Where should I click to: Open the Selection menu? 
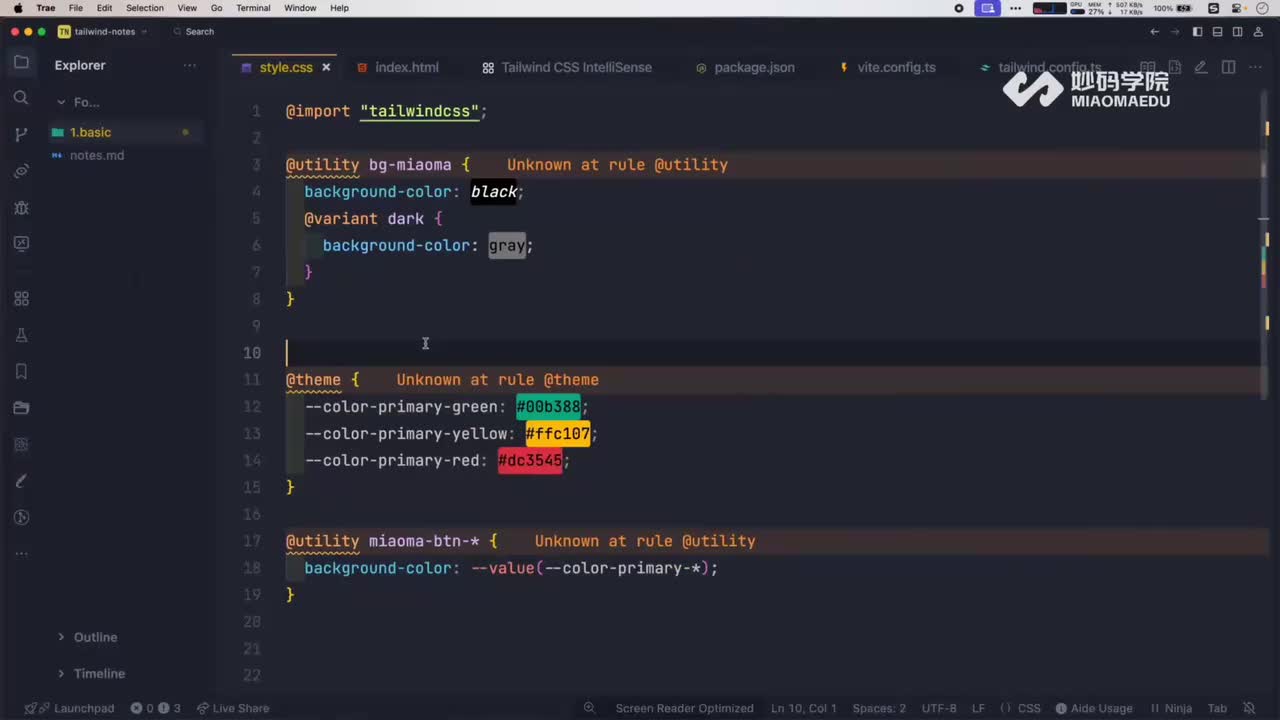point(144,8)
